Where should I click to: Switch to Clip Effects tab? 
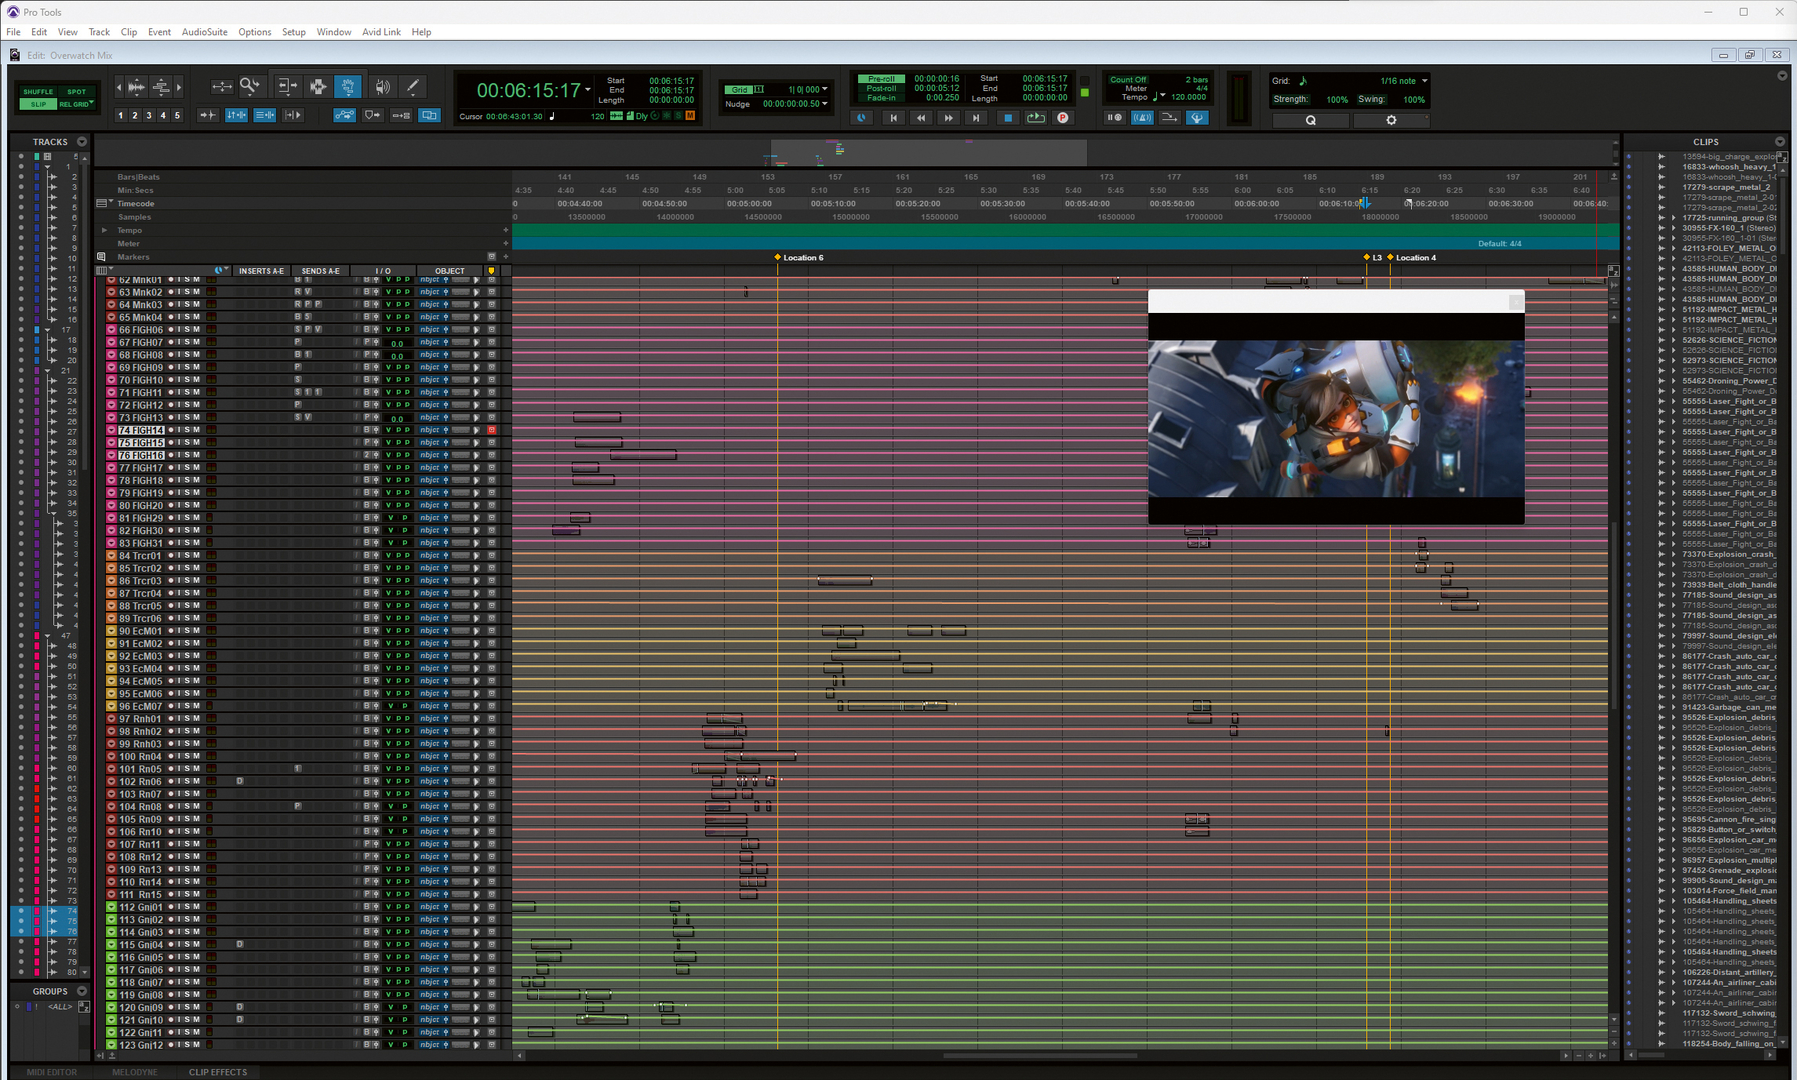pyautogui.click(x=217, y=1072)
